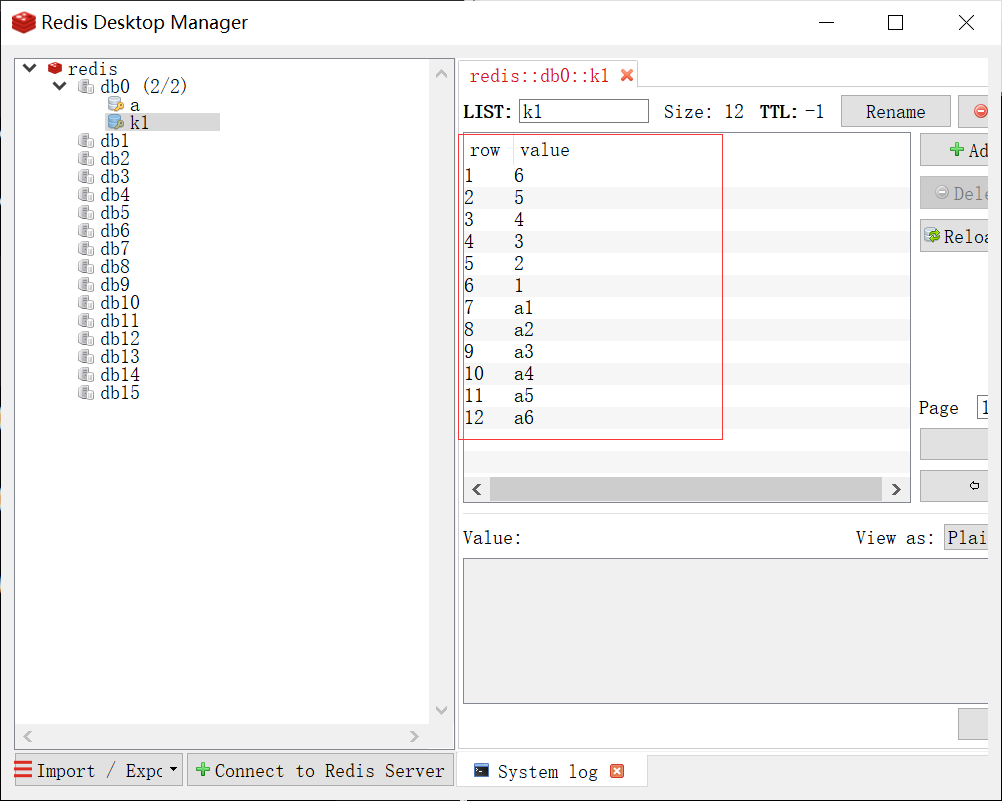Image resolution: width=1002 pixels, height=801 pixels.
Task: Click the 'value' column header
Action: click(544, 150)
